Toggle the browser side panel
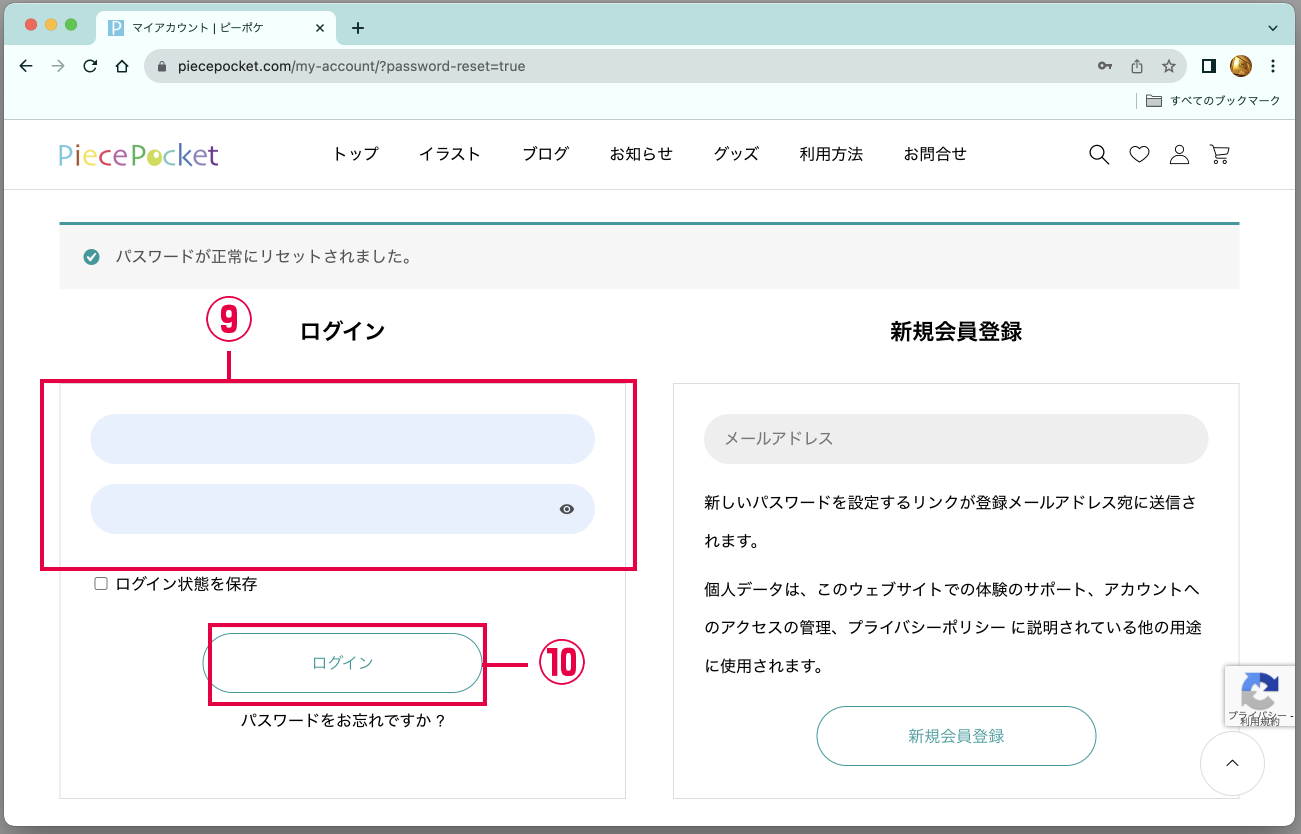Image resolution: width=1301 pixels, height=834 pixels. 1208,66
